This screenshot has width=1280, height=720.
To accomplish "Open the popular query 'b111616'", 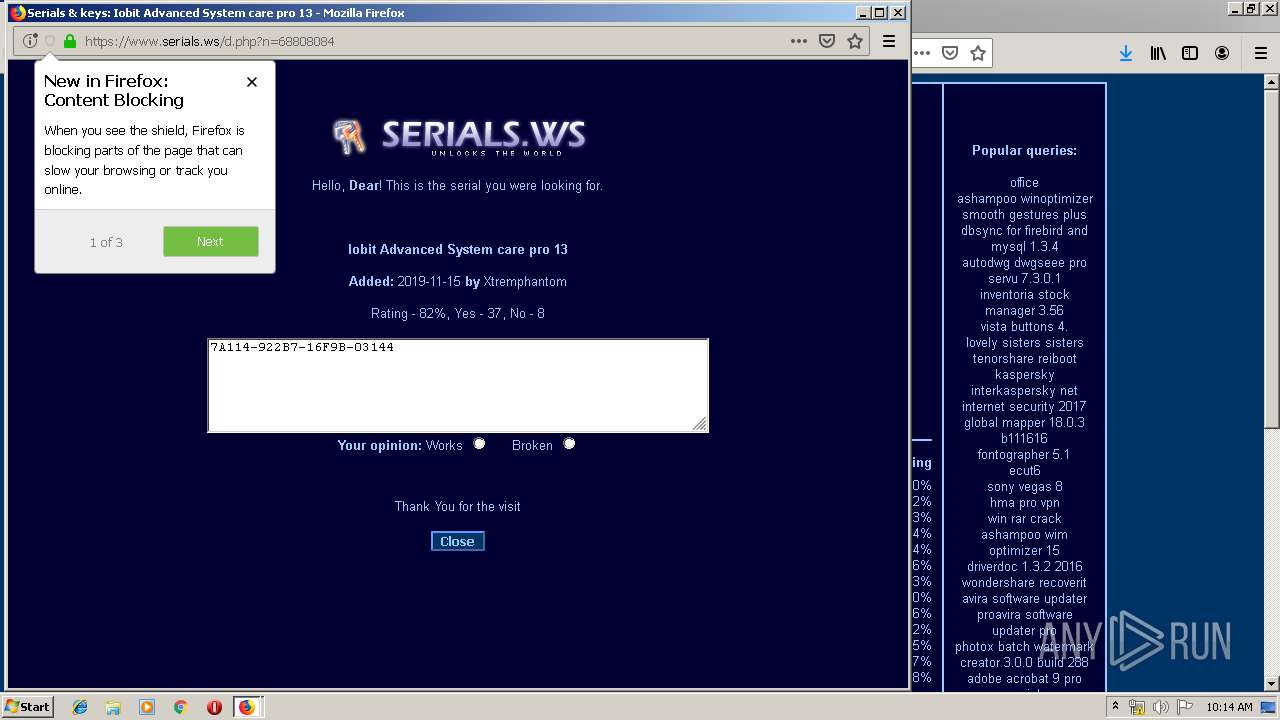I will click(x=1024, y=439).
